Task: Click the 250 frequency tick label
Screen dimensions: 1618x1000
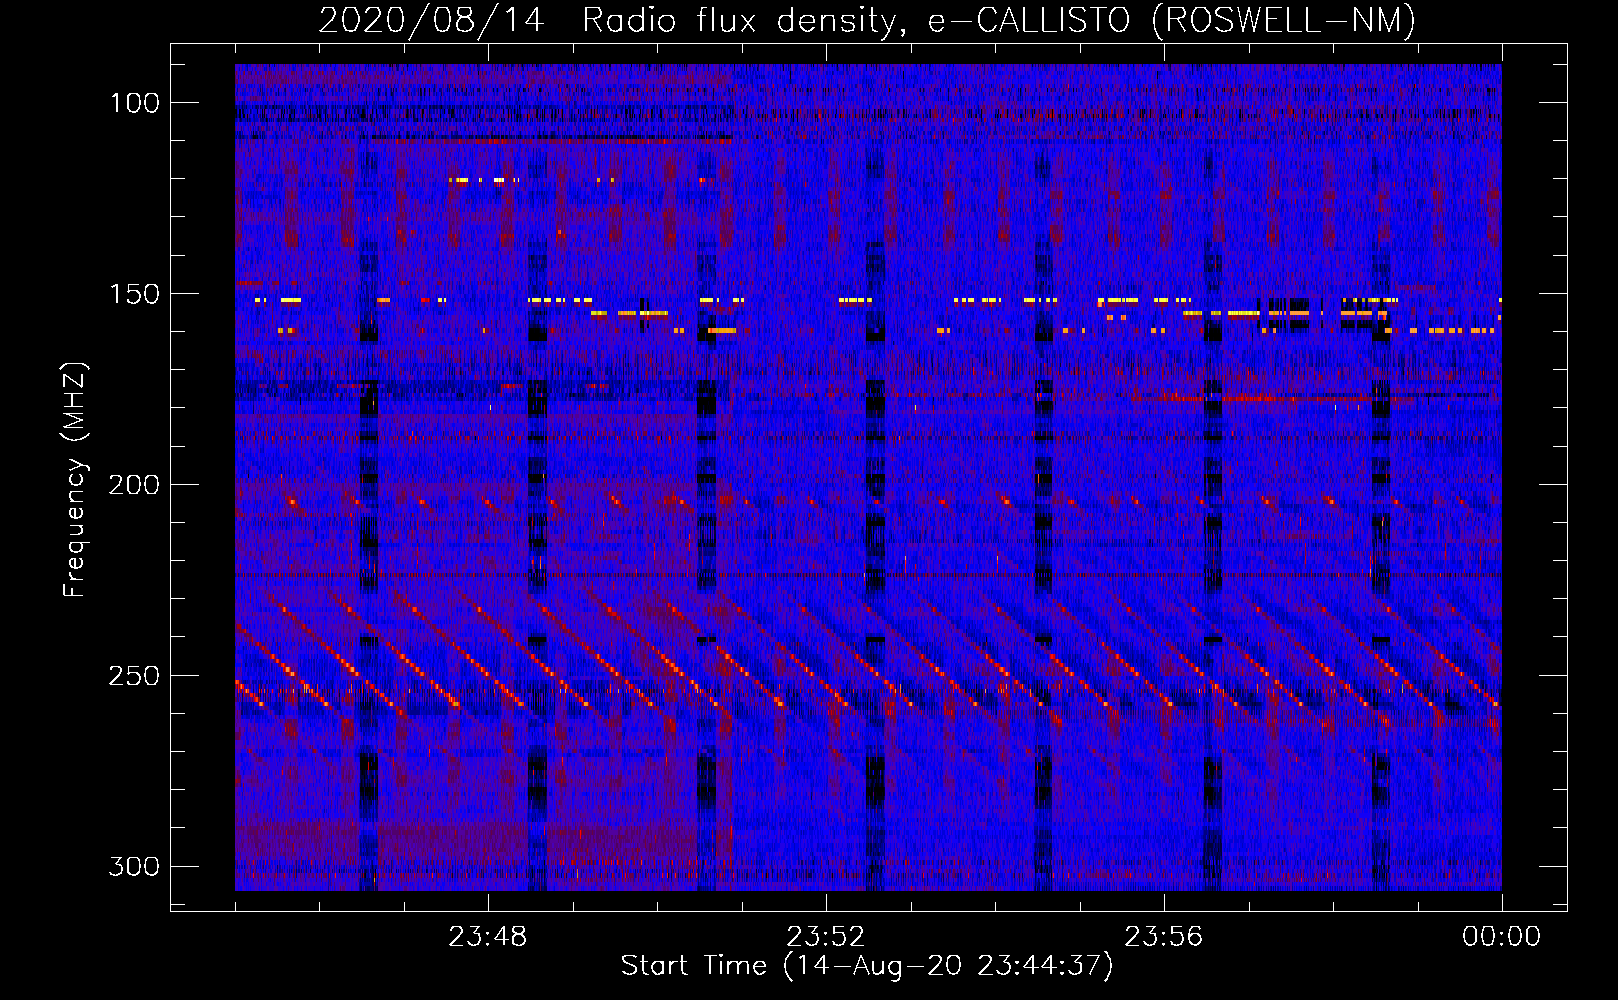Action: 134,676
